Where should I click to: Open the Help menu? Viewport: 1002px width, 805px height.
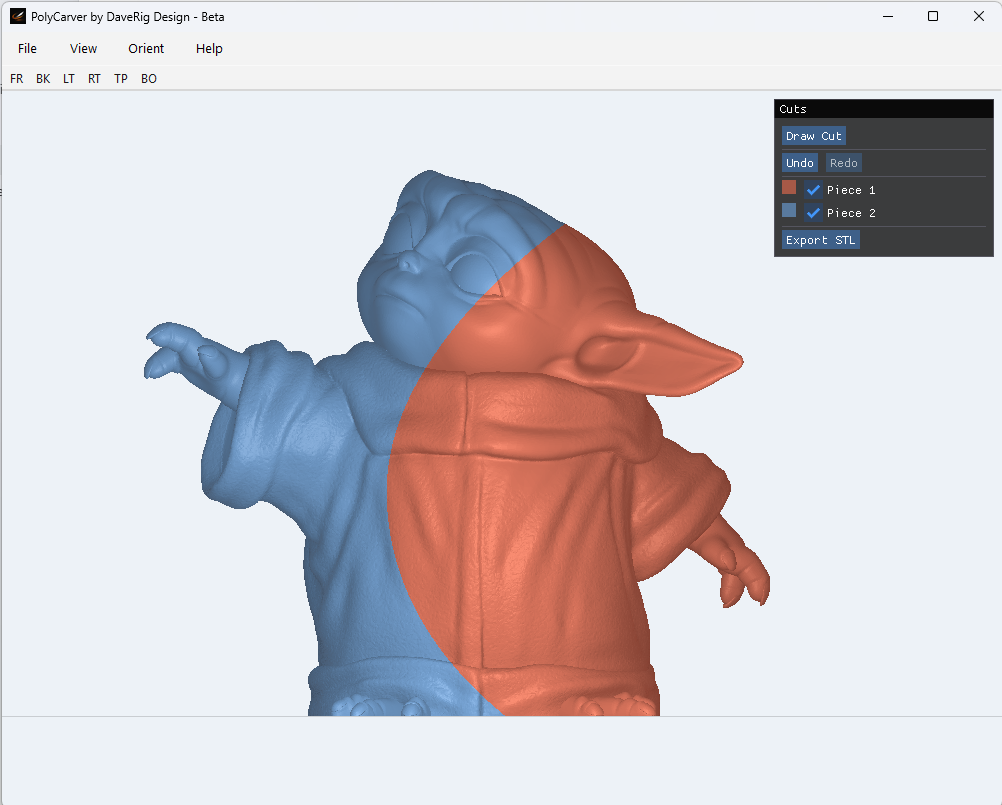(x=209, y=49)
